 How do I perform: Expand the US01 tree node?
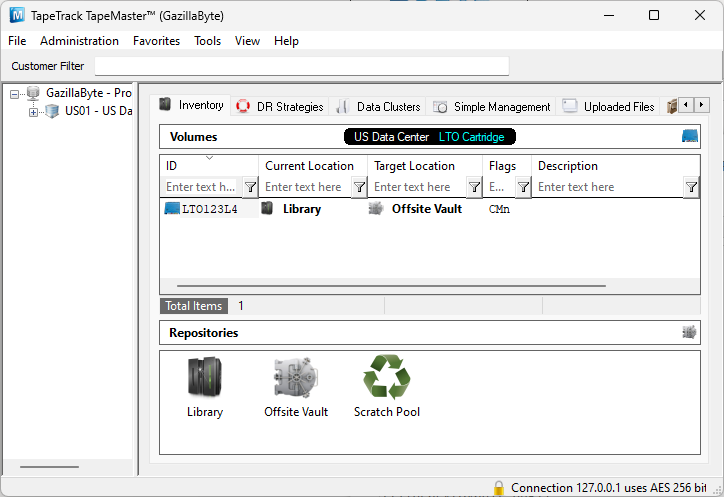pos(33,112)
